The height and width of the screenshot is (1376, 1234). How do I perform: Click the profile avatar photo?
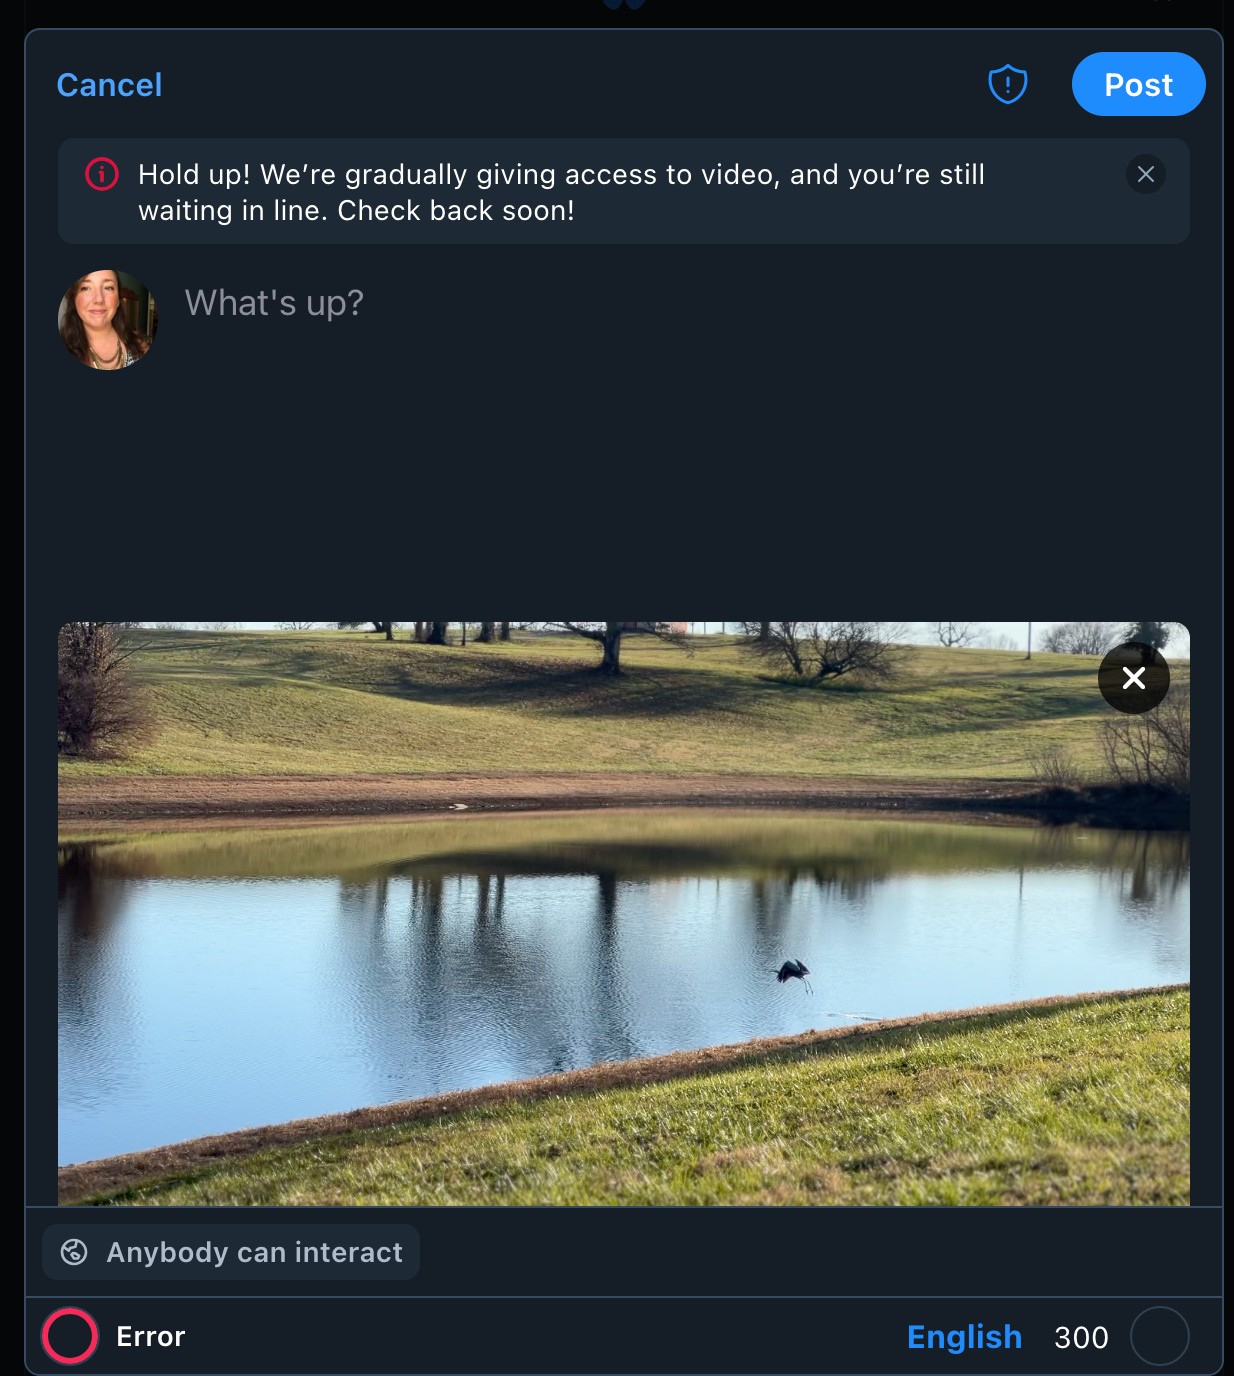(x=107, y=320)
